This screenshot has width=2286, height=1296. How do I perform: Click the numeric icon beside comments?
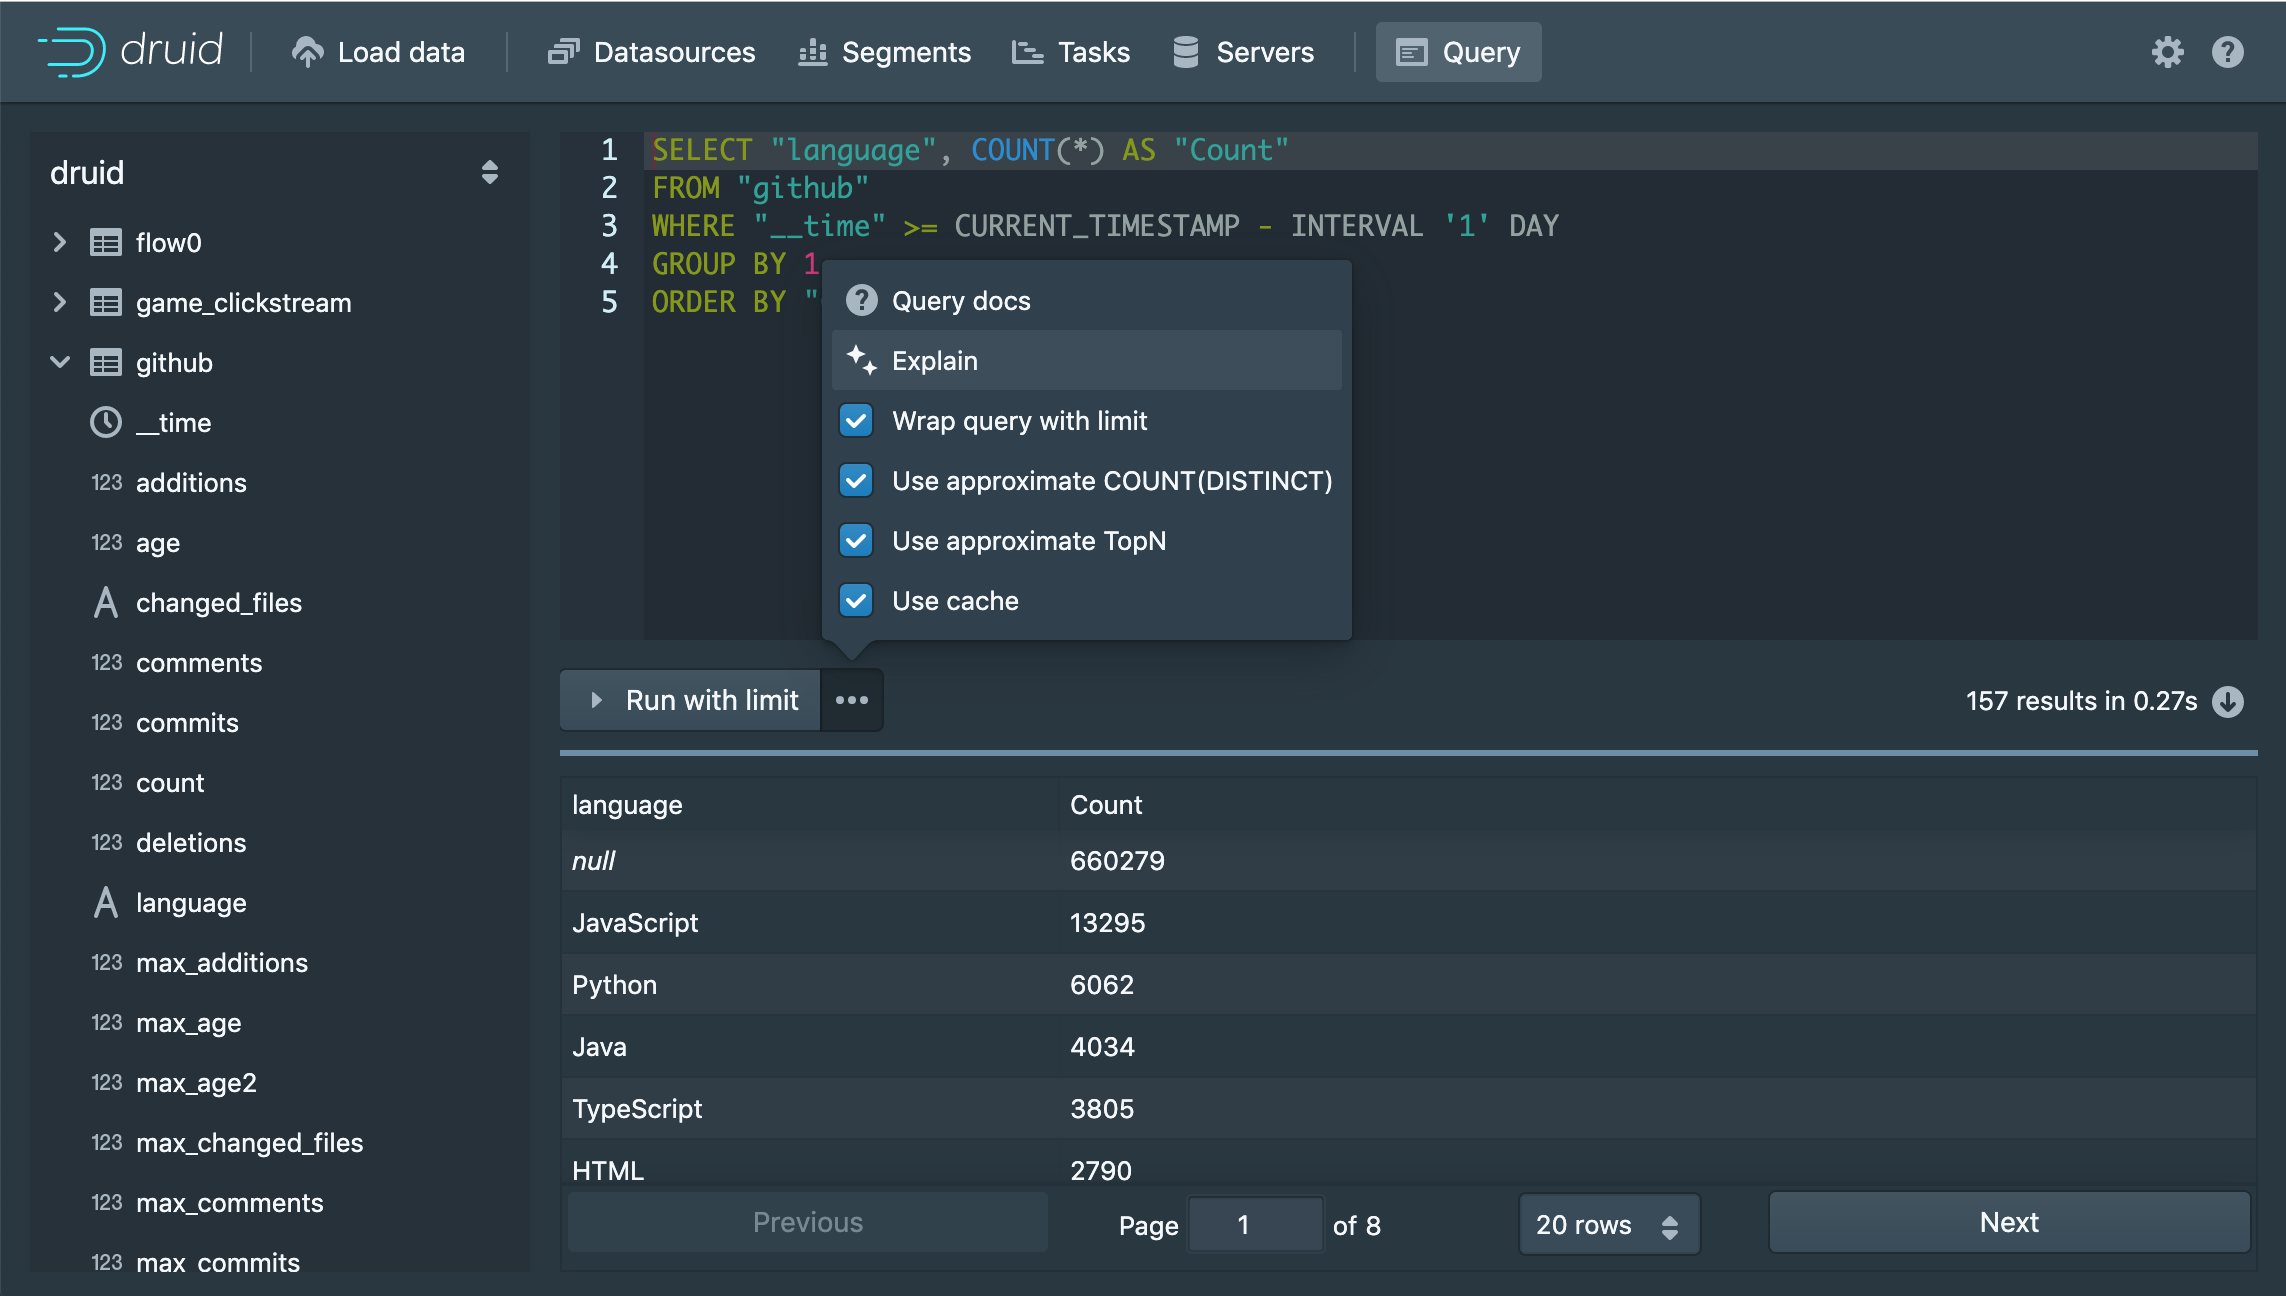107,662
